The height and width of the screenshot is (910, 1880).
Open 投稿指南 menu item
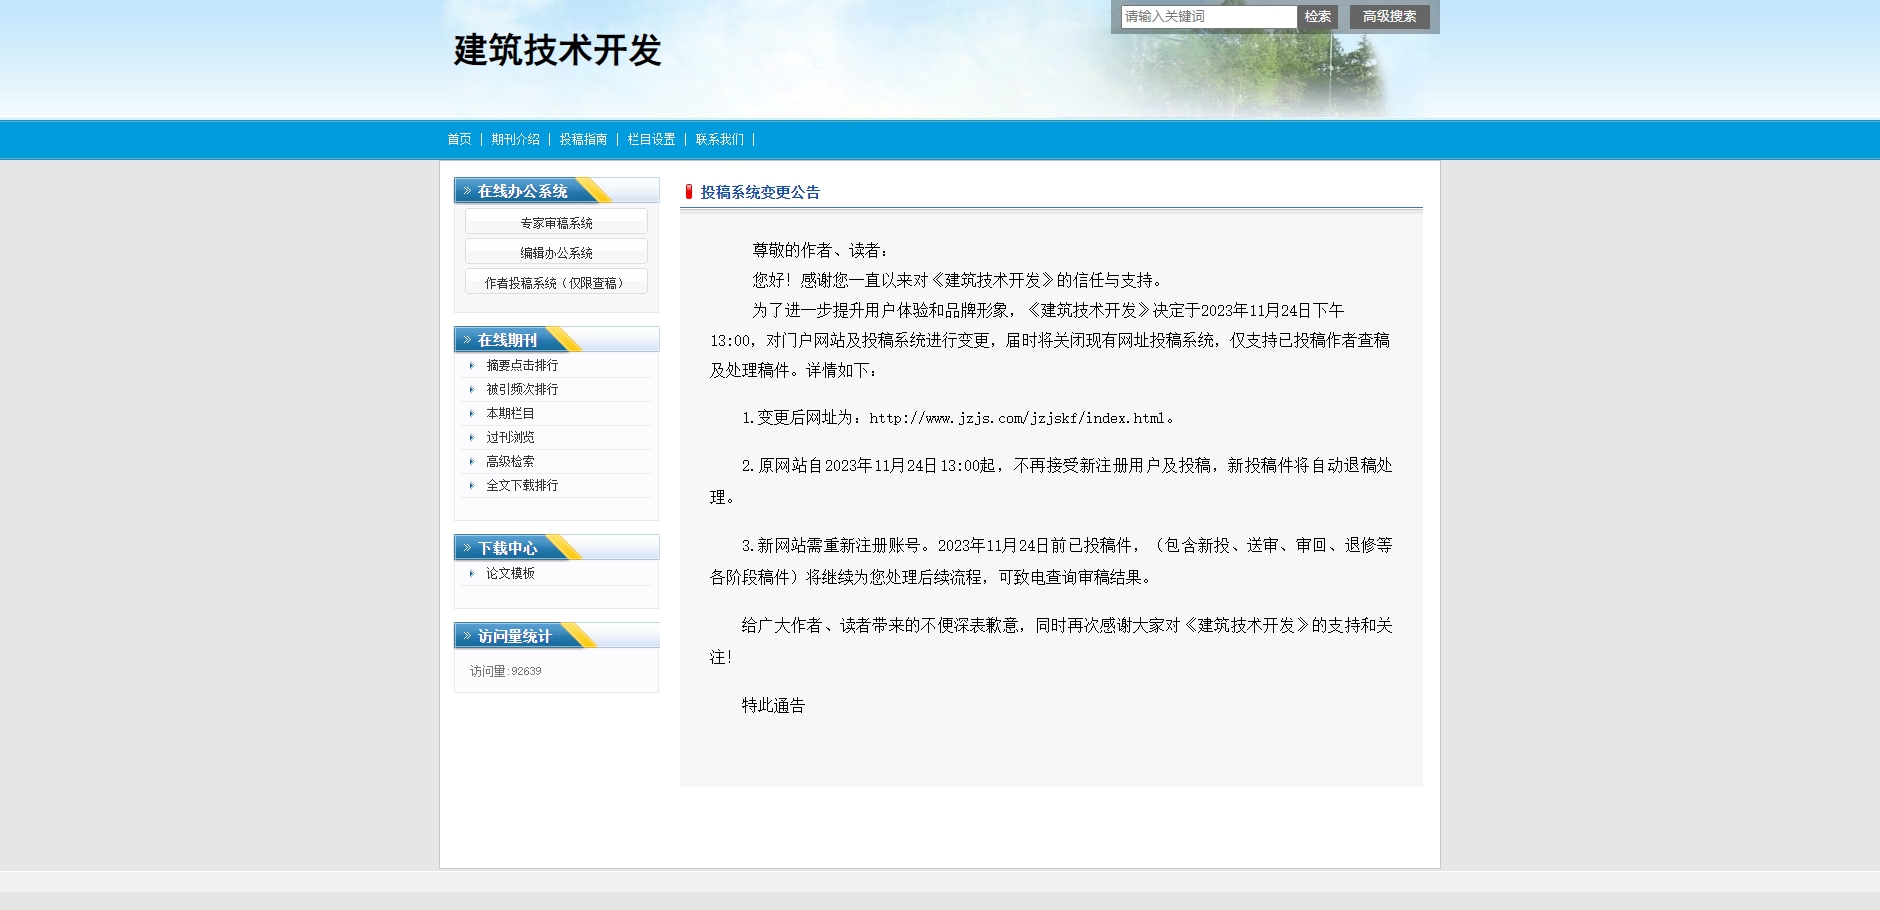click(x=583, y=140)
